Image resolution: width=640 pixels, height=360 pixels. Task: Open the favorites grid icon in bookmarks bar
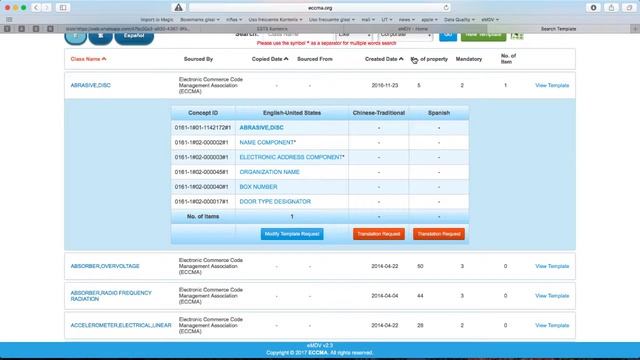coord(9,19)
